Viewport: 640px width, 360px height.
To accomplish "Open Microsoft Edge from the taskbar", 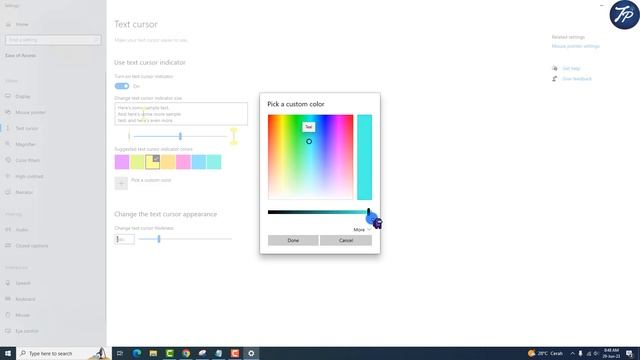I will click(x=137, y=353).
